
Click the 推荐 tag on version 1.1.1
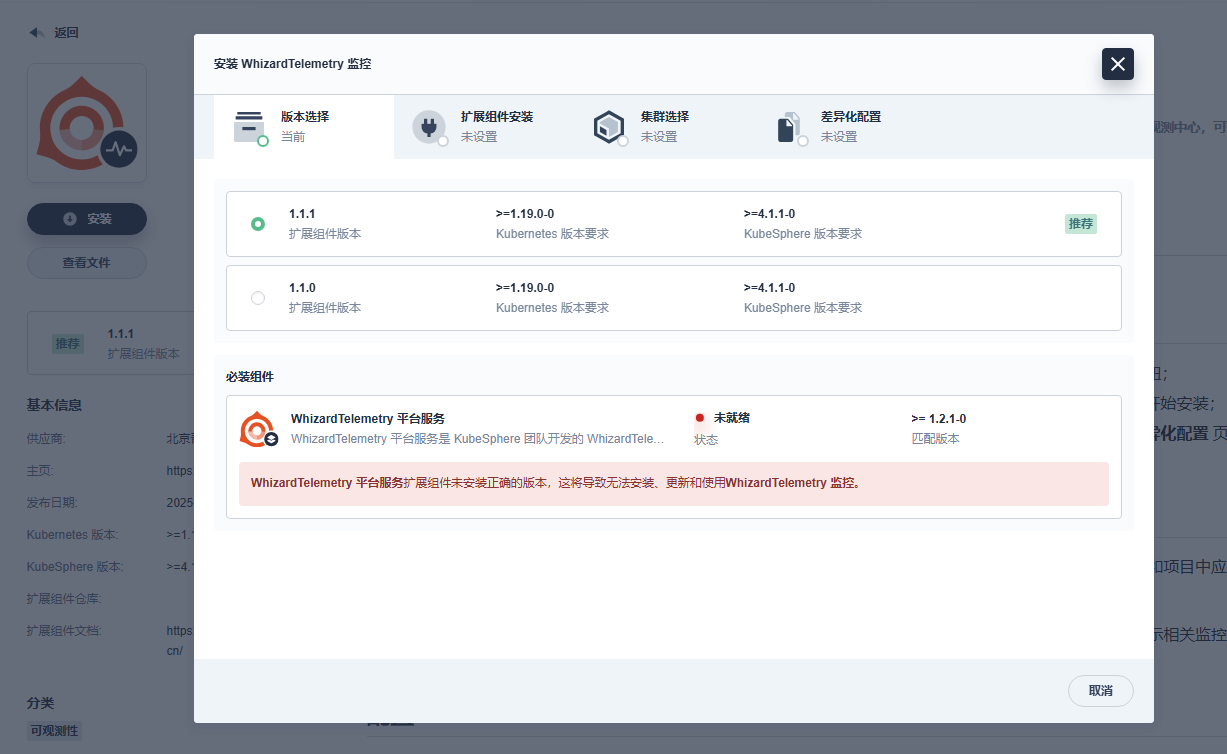[1081, 224]
